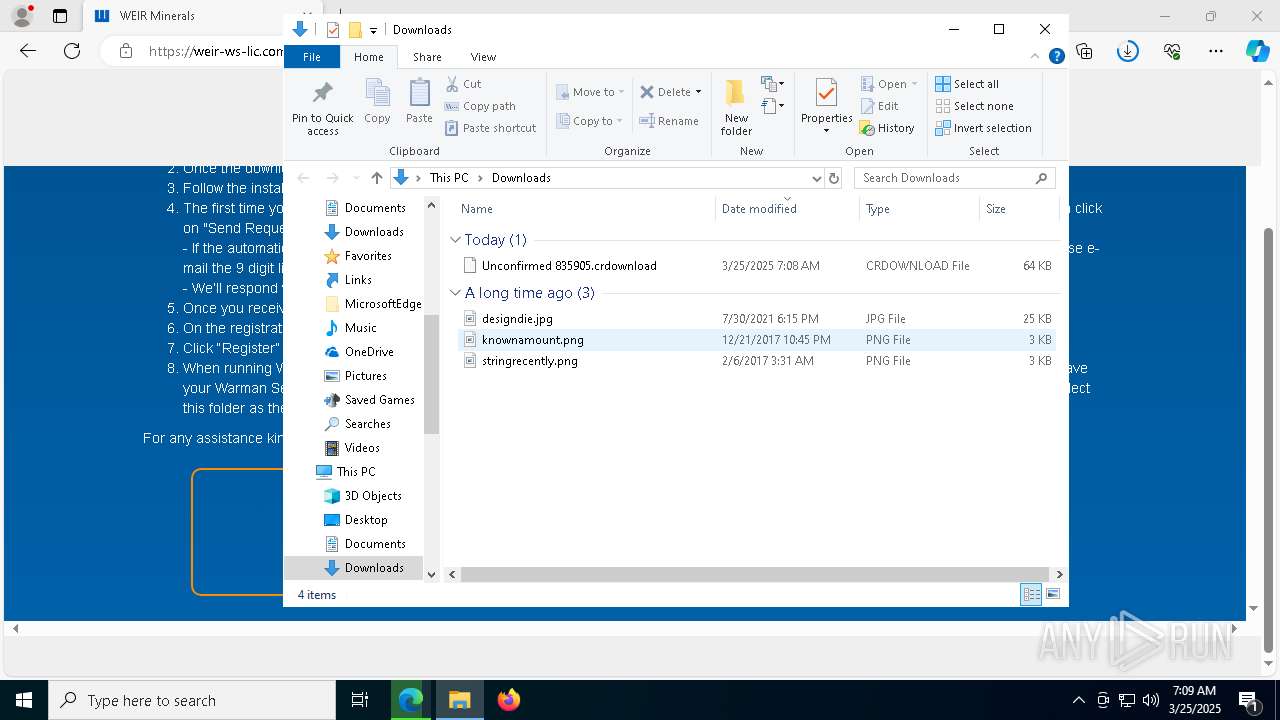Expand the Properties dropdown arrow
1280x720 pixels.
pyautogui.click(x=826, y=131)
